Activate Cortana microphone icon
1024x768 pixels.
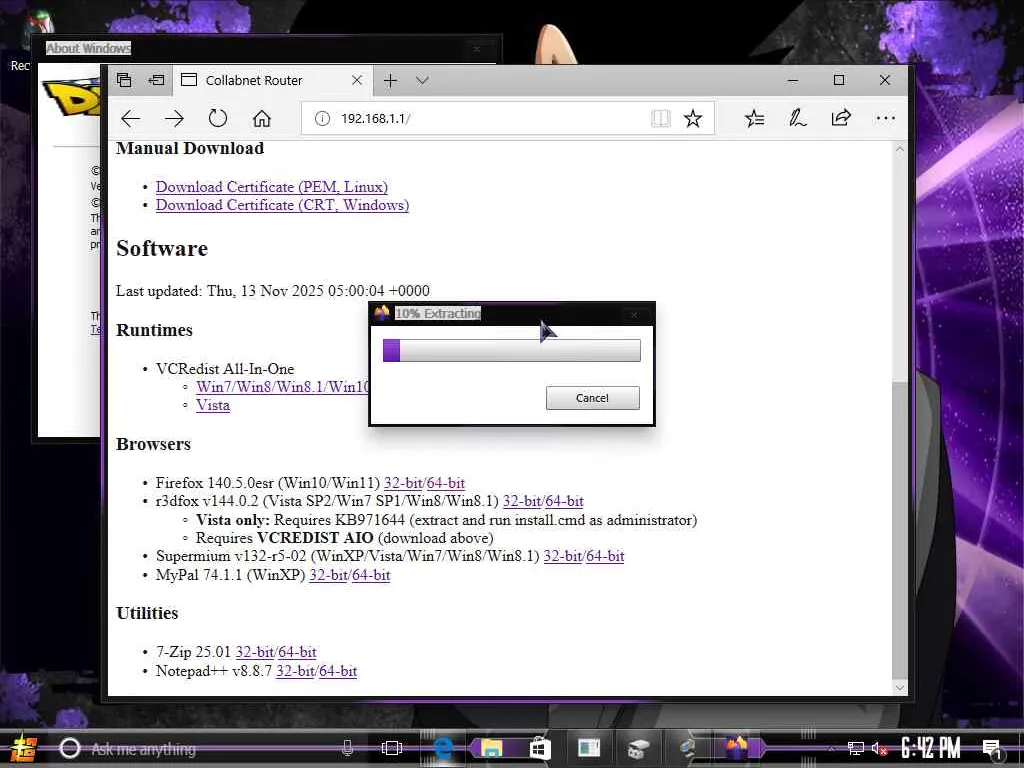(x=347, y=748)
